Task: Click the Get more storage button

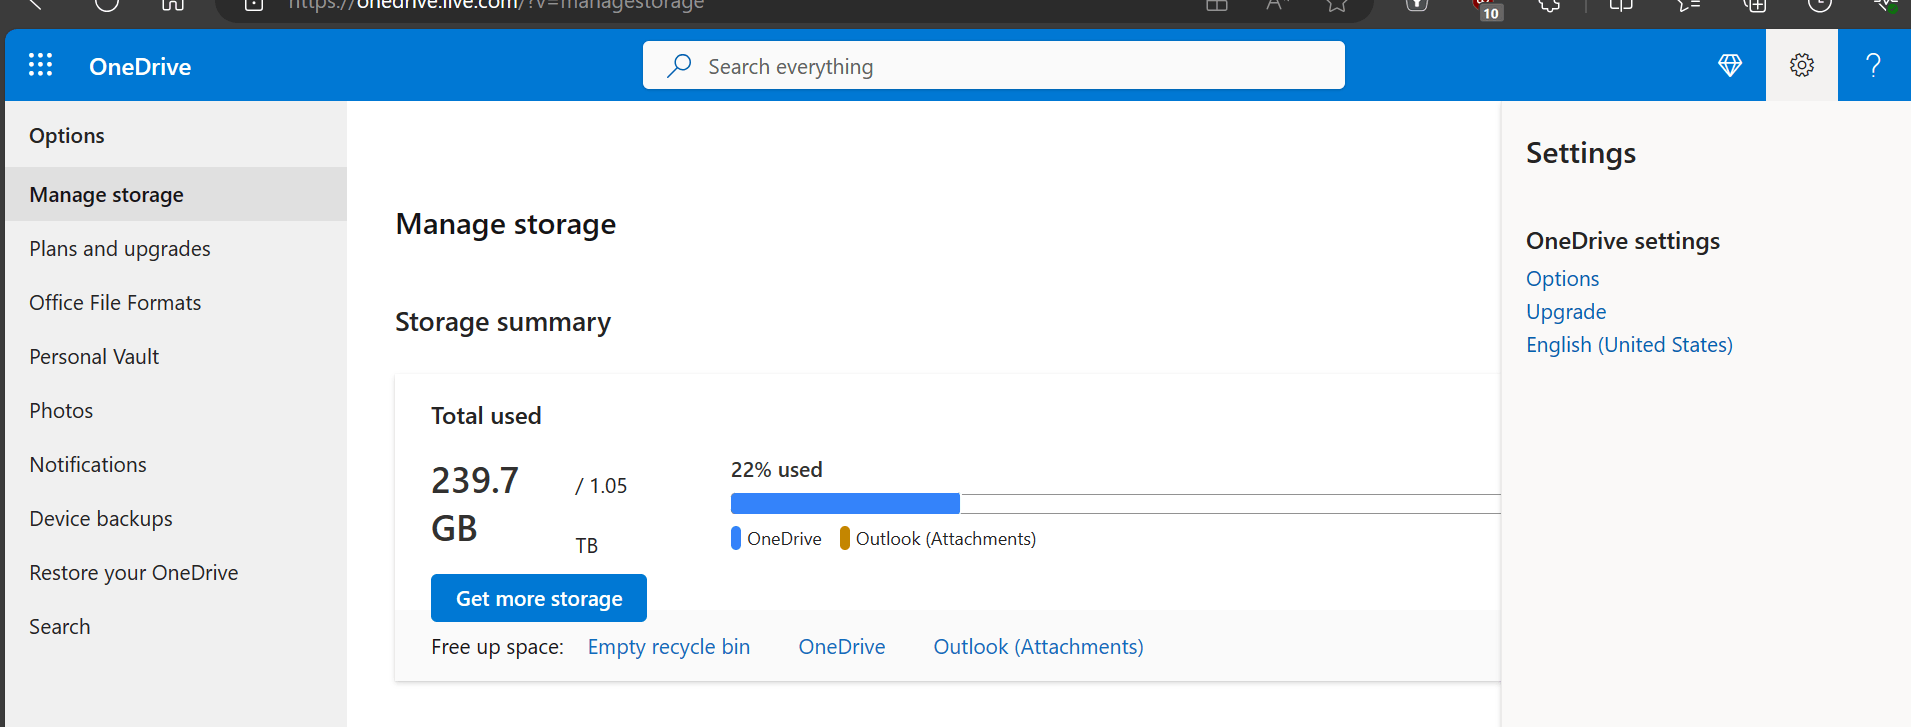Action: (x=539, y=598)
